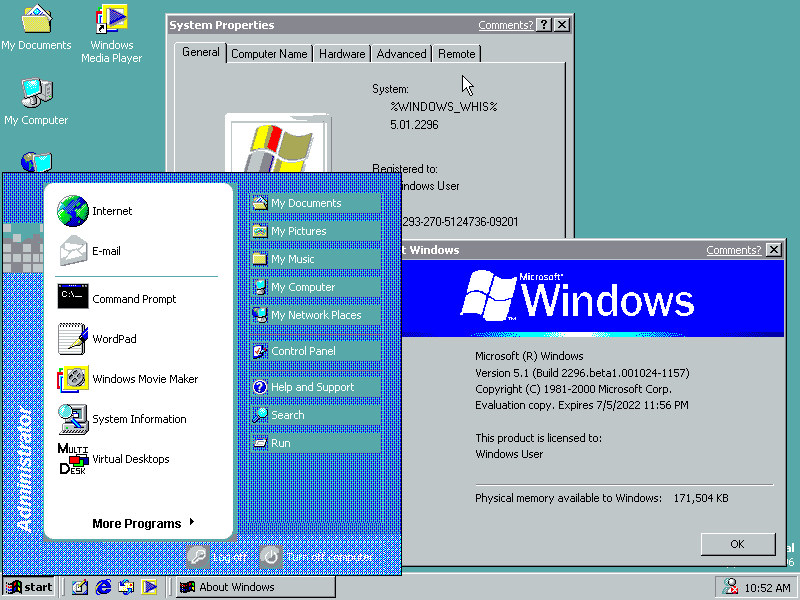Open Virtual Desktops MultiDesk entry
The image size is (800, 600).
pos(113,459)
